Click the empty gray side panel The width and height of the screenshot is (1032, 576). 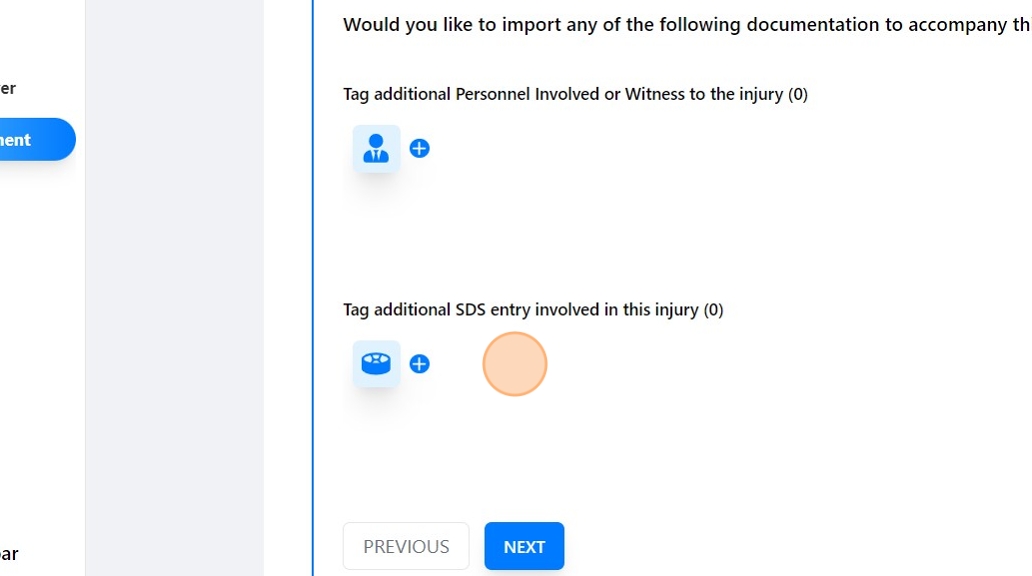175,300
